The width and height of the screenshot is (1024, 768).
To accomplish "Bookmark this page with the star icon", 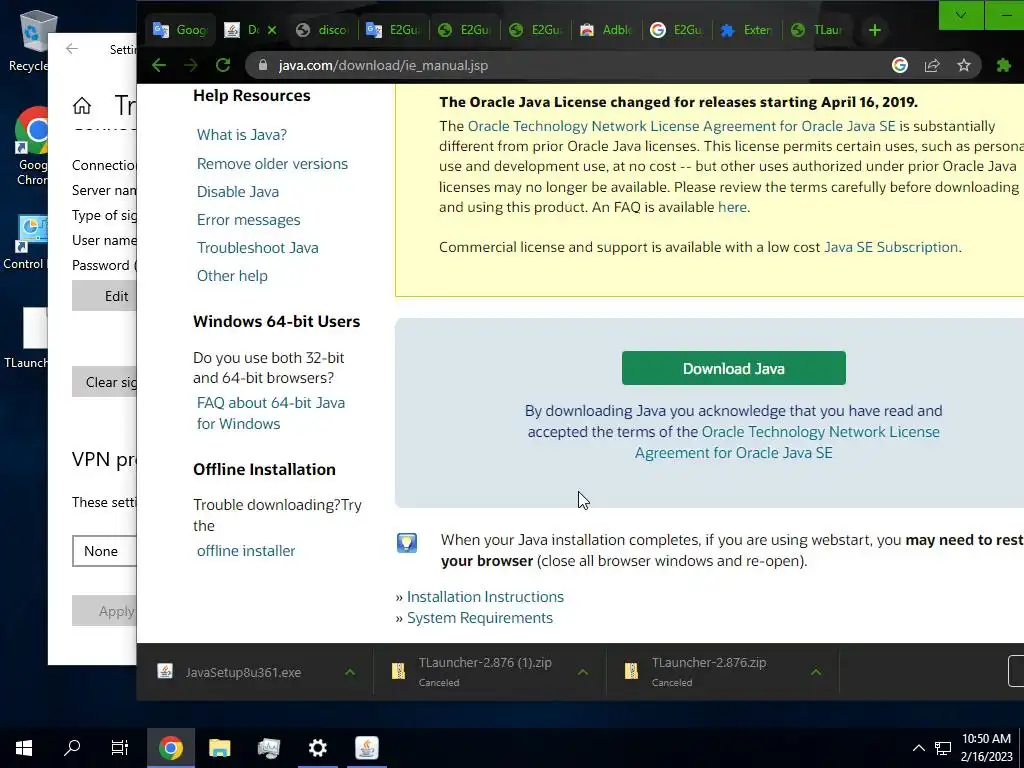I will pos(964,65).
